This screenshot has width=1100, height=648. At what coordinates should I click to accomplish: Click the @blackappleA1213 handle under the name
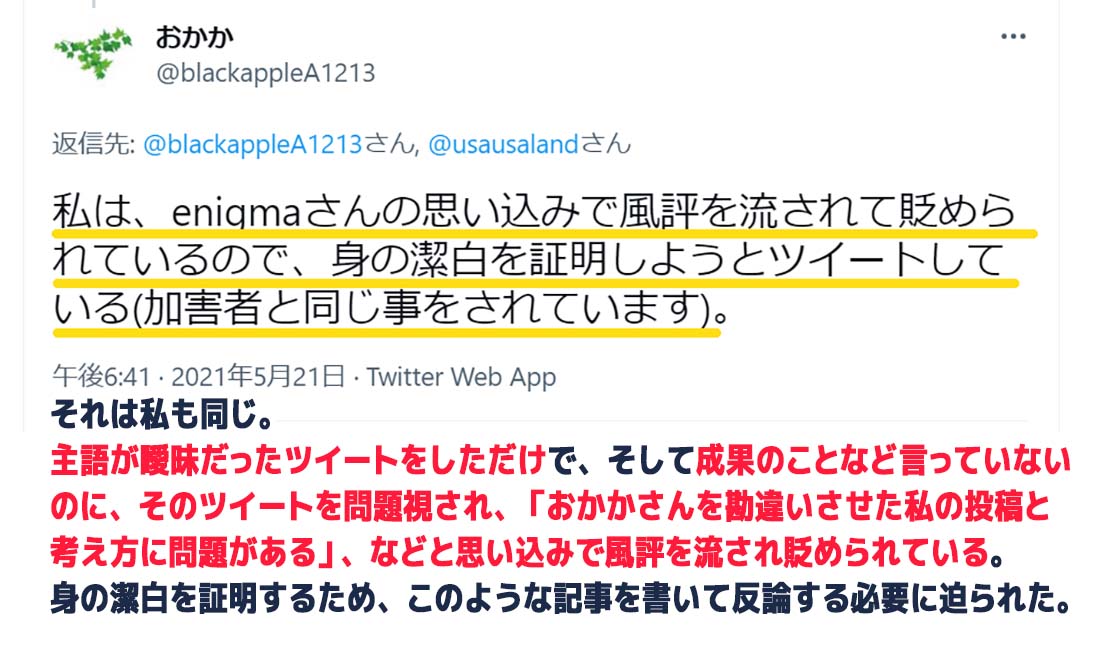pos(266,73)
